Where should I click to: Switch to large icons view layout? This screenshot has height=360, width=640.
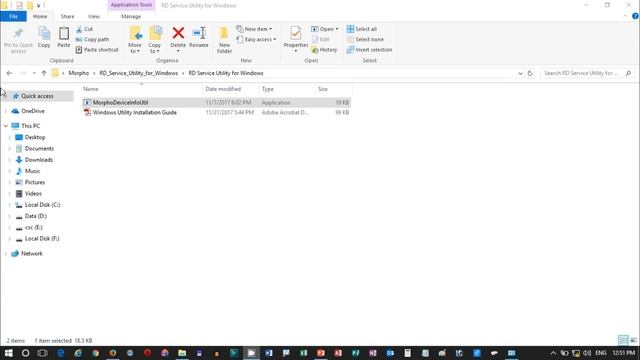pyautogui.click(x=633, y=340)
